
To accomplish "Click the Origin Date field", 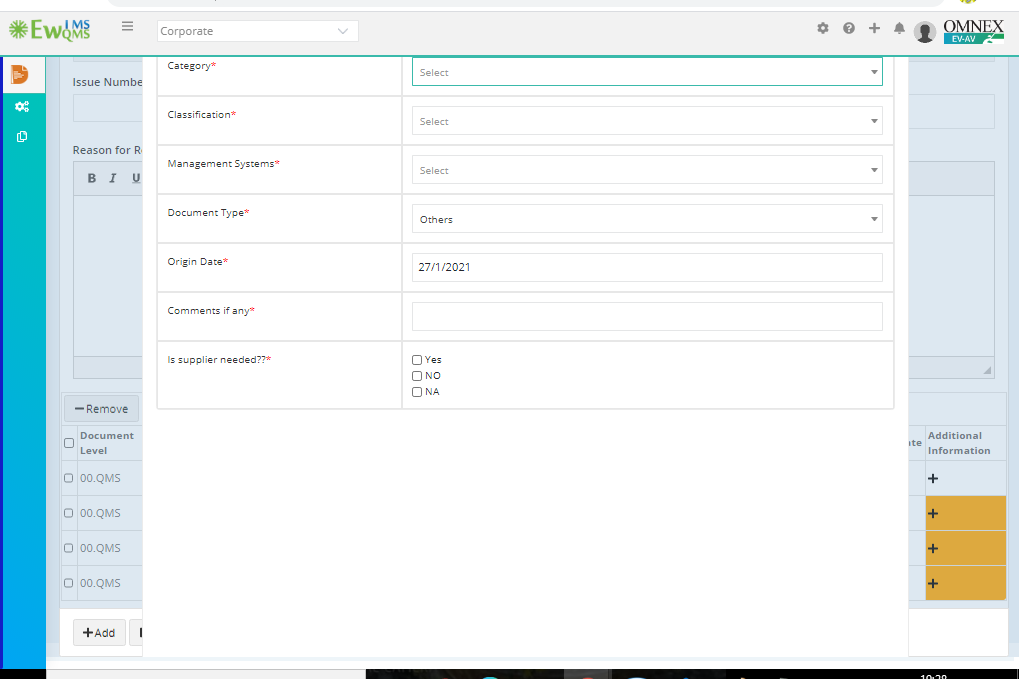I will 647,268.
